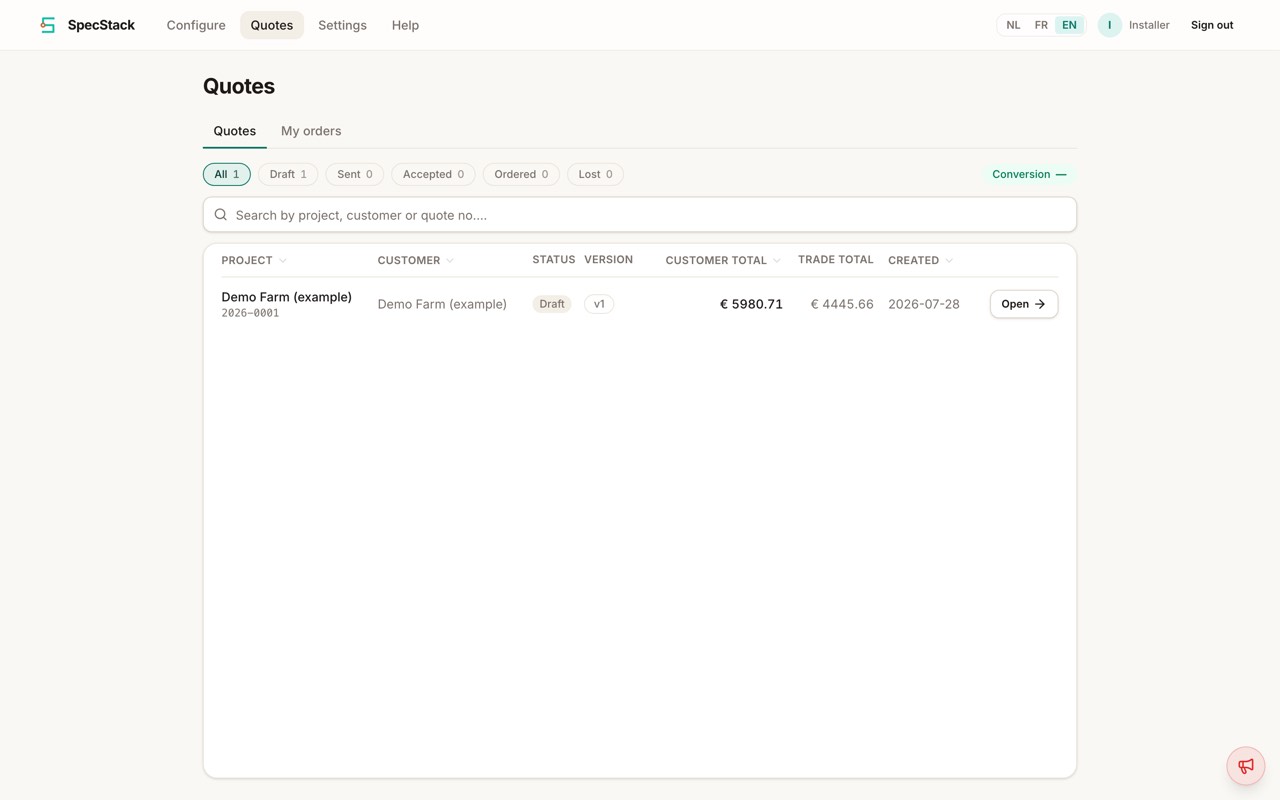
Task: Filter quotes by Accepted status
Action: point(433,174)
